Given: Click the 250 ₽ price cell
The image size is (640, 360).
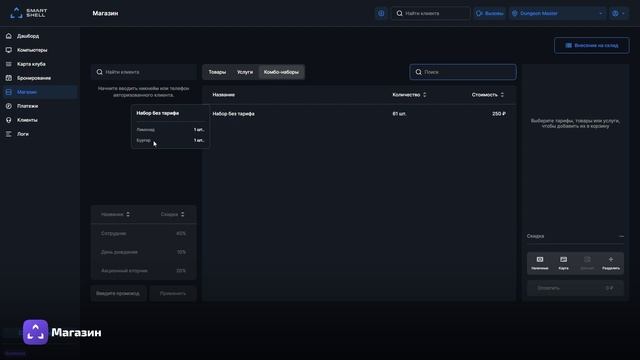Looking at the screenshot, I should pos(499,114).
